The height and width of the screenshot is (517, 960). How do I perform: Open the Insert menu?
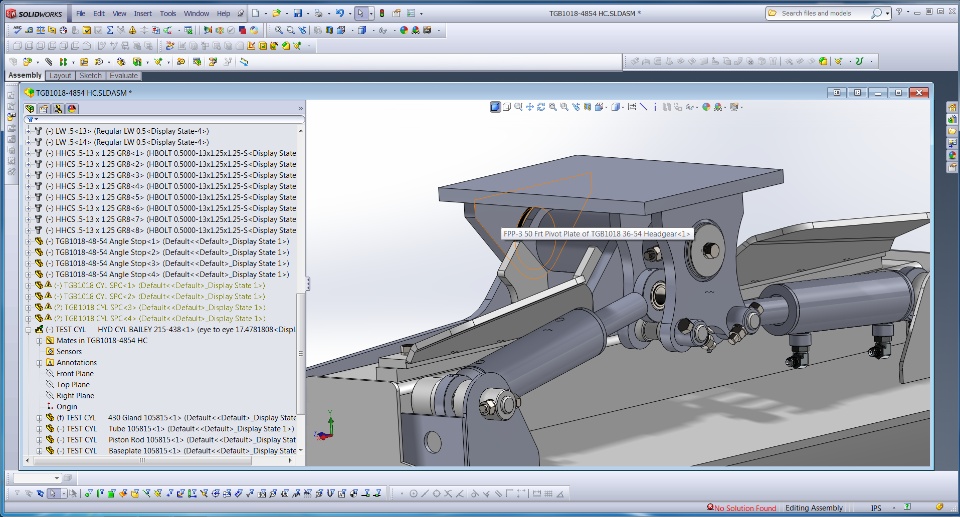coord(143,14)
